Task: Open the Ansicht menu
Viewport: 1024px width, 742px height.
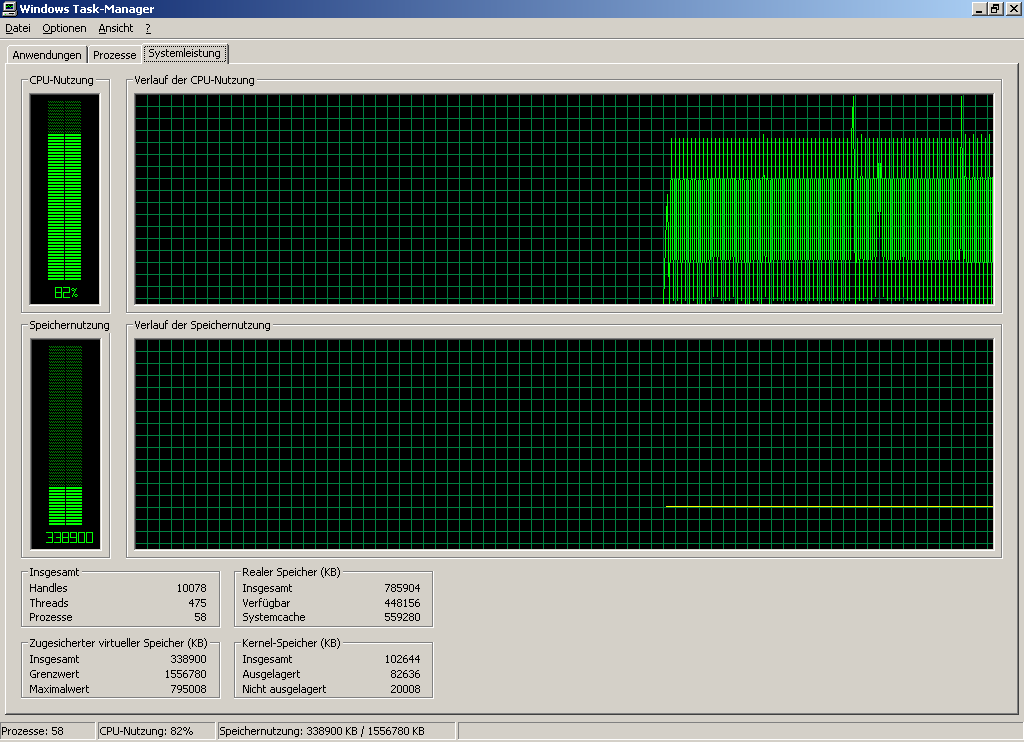Action: click(x=116, y=28)
